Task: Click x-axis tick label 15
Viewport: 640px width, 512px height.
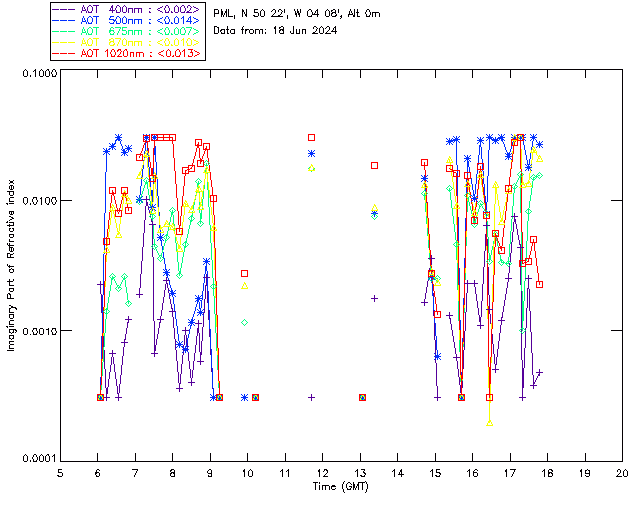Action: coord(435,473)
